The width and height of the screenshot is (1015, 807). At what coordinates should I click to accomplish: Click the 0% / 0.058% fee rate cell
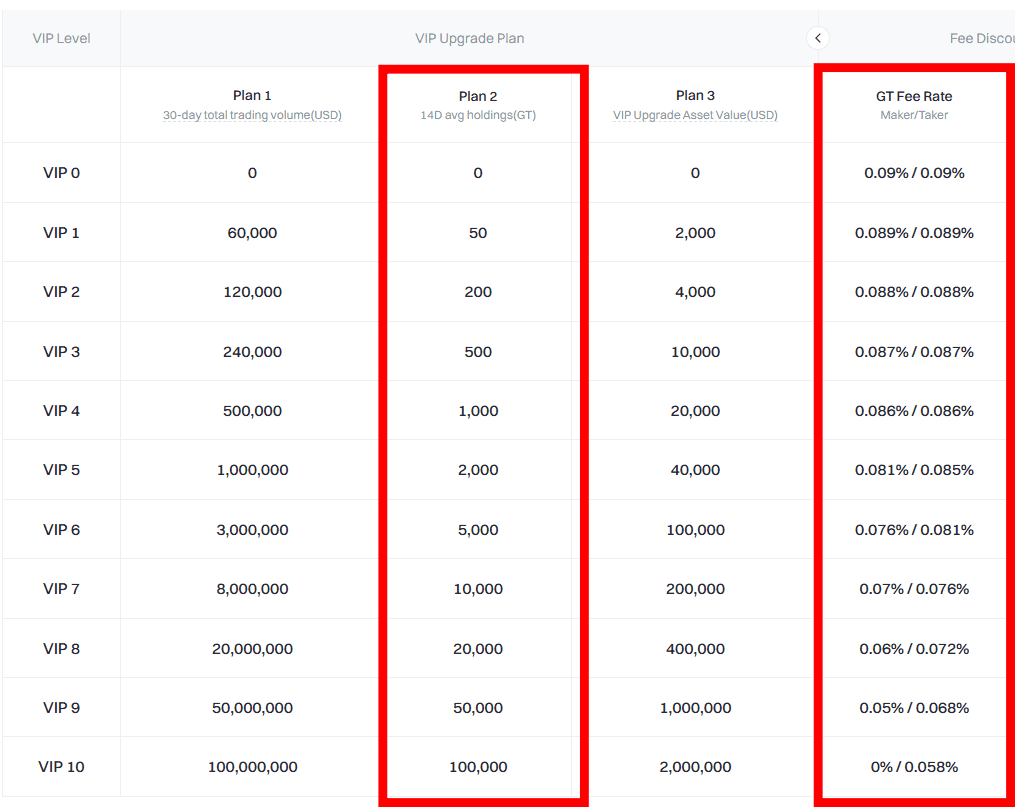click(914, 767)
